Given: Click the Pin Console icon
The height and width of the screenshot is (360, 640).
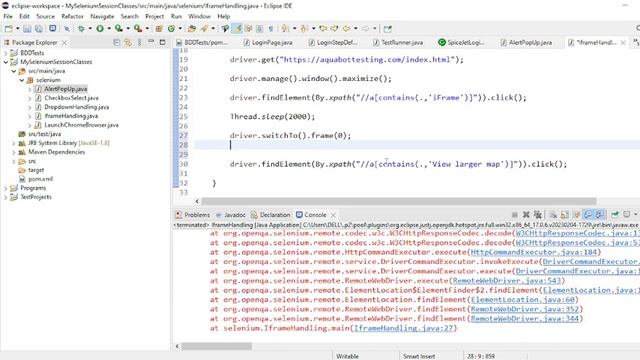Looking at the screenshot, I should [x=615, y=214].
